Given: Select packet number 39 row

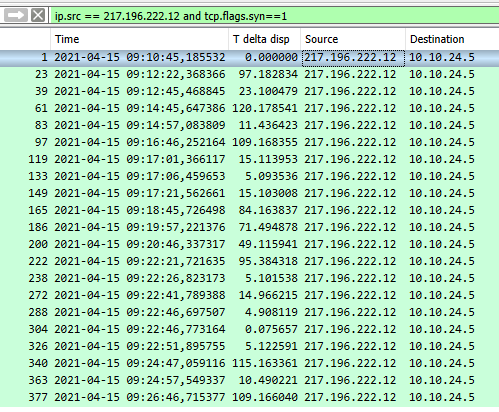Looking at the screenshot, I should click(249, 91).
